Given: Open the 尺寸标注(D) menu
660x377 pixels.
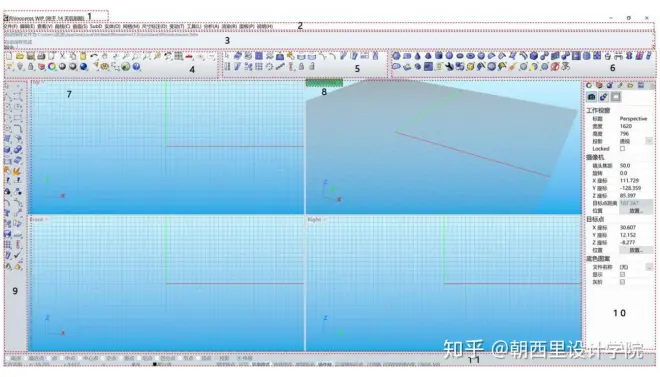Looking at the screenshot, I should [154, 26].
